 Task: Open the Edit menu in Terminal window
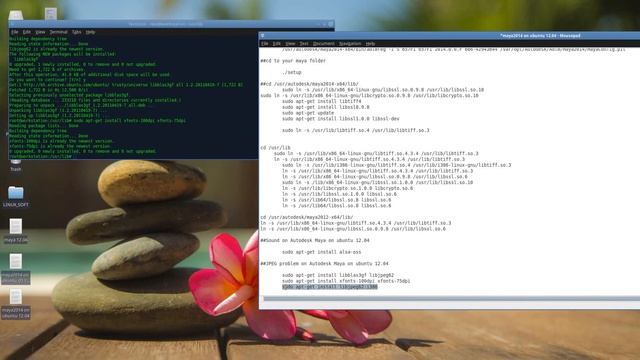pos(27,32)
